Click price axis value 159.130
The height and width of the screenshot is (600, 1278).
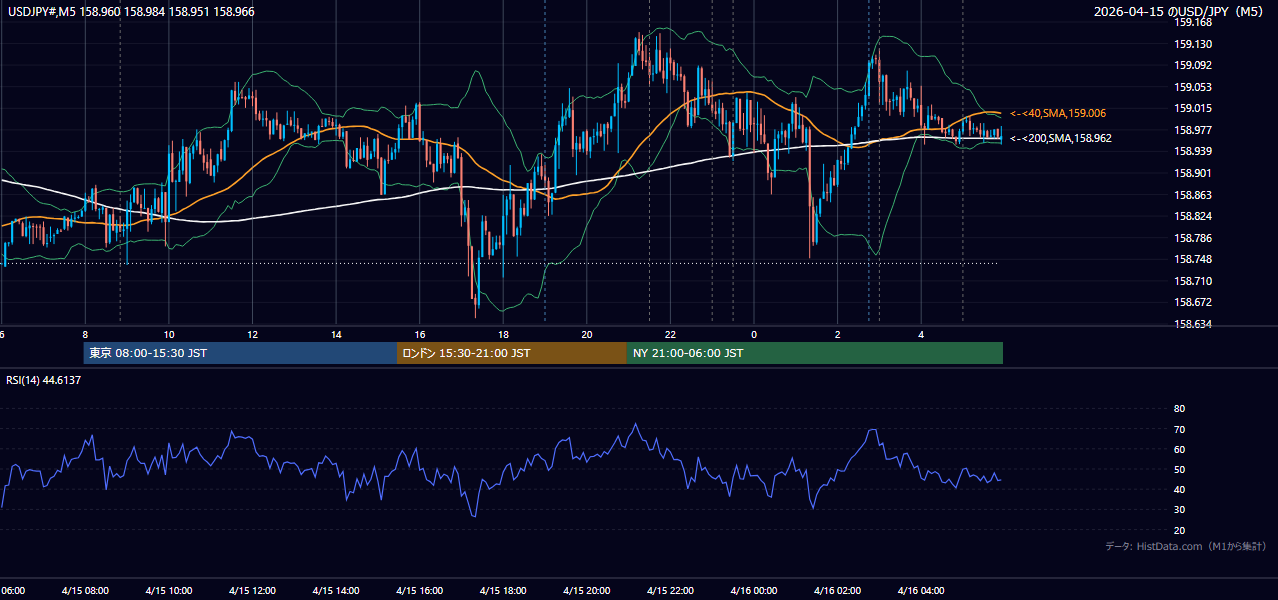(x=1193, y=44)
